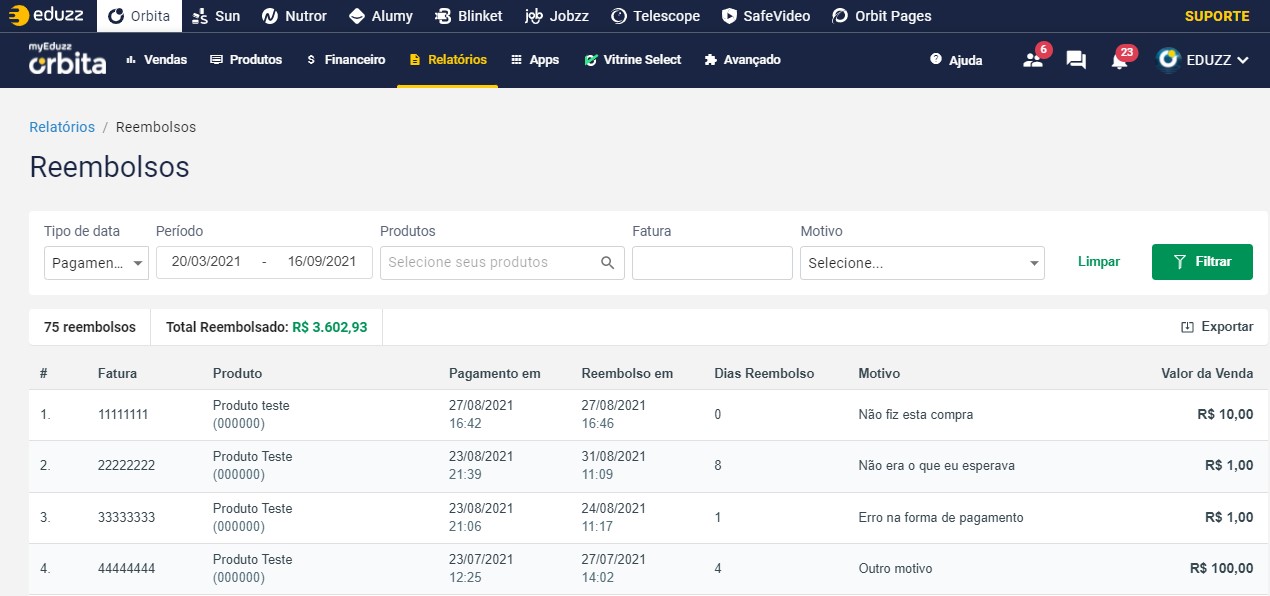Open the notifications bell with badge 23

point(1121,59)
